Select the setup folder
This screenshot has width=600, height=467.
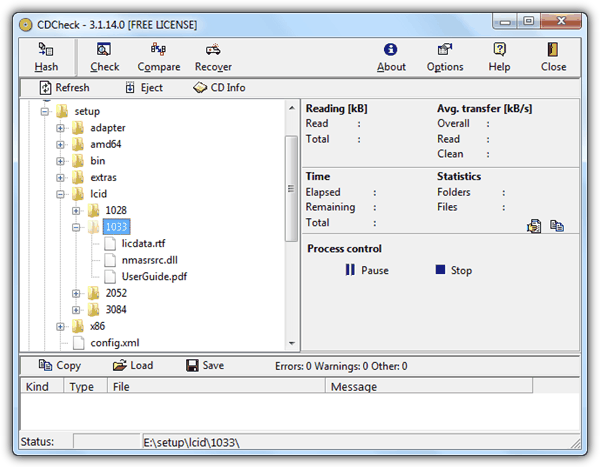click(87, 111)
